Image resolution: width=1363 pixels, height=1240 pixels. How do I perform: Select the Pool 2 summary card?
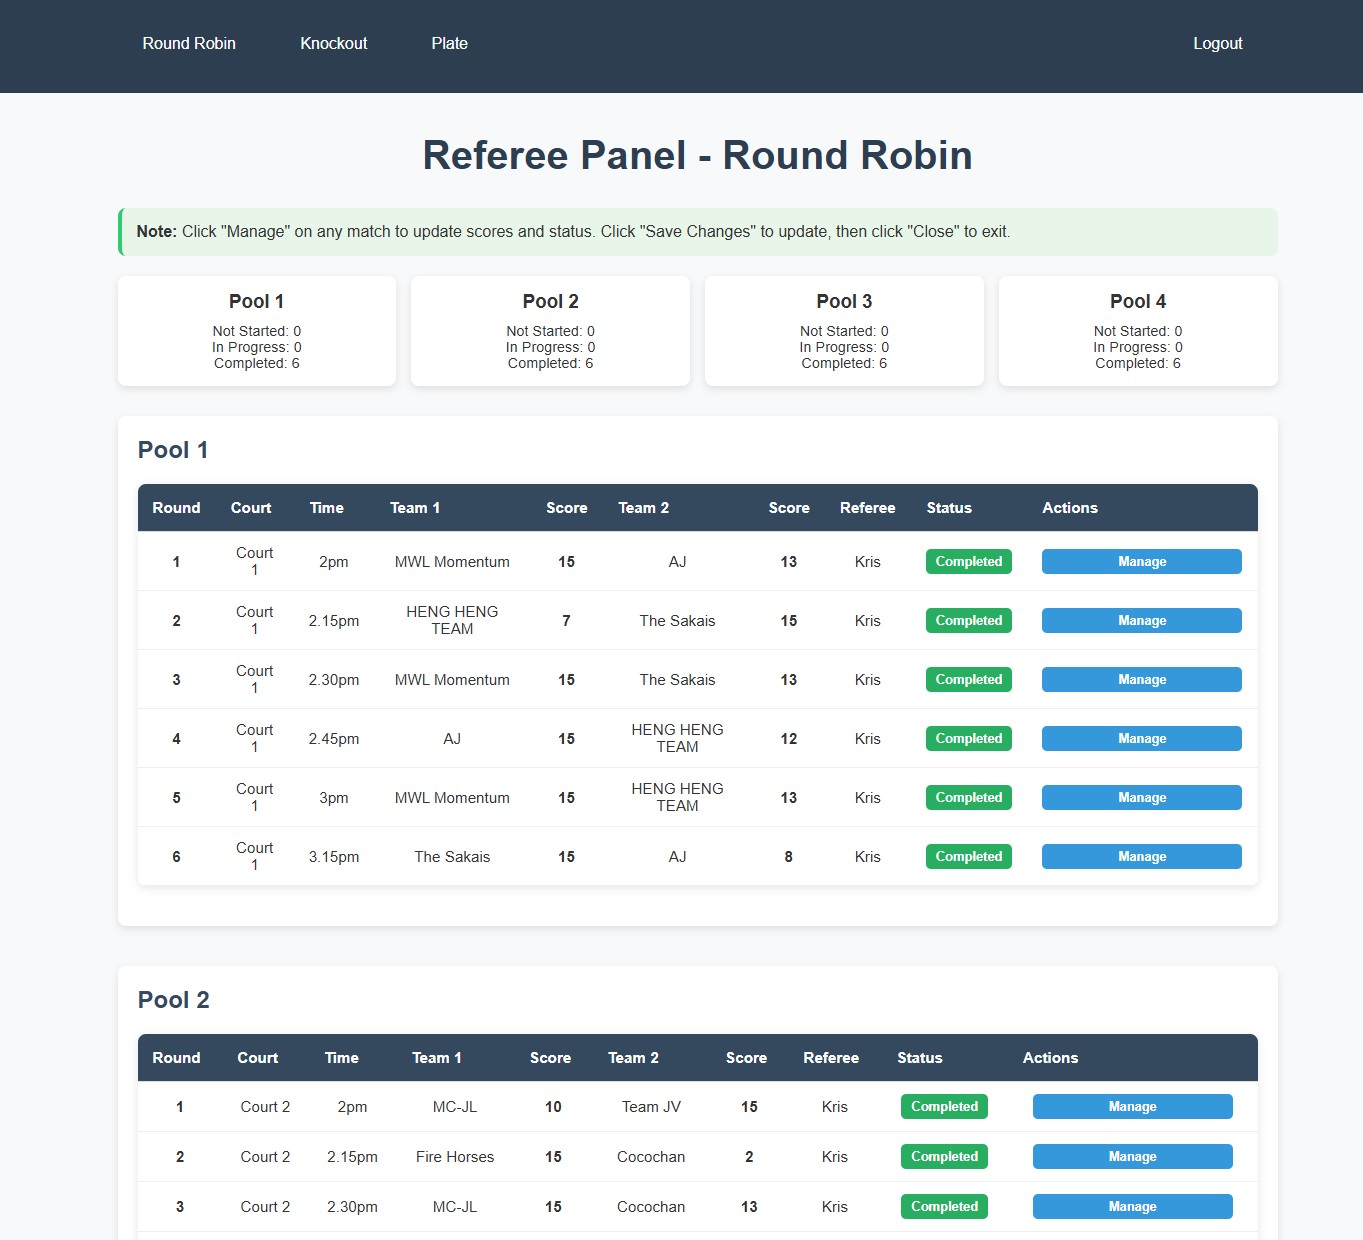tap(550, 331)
